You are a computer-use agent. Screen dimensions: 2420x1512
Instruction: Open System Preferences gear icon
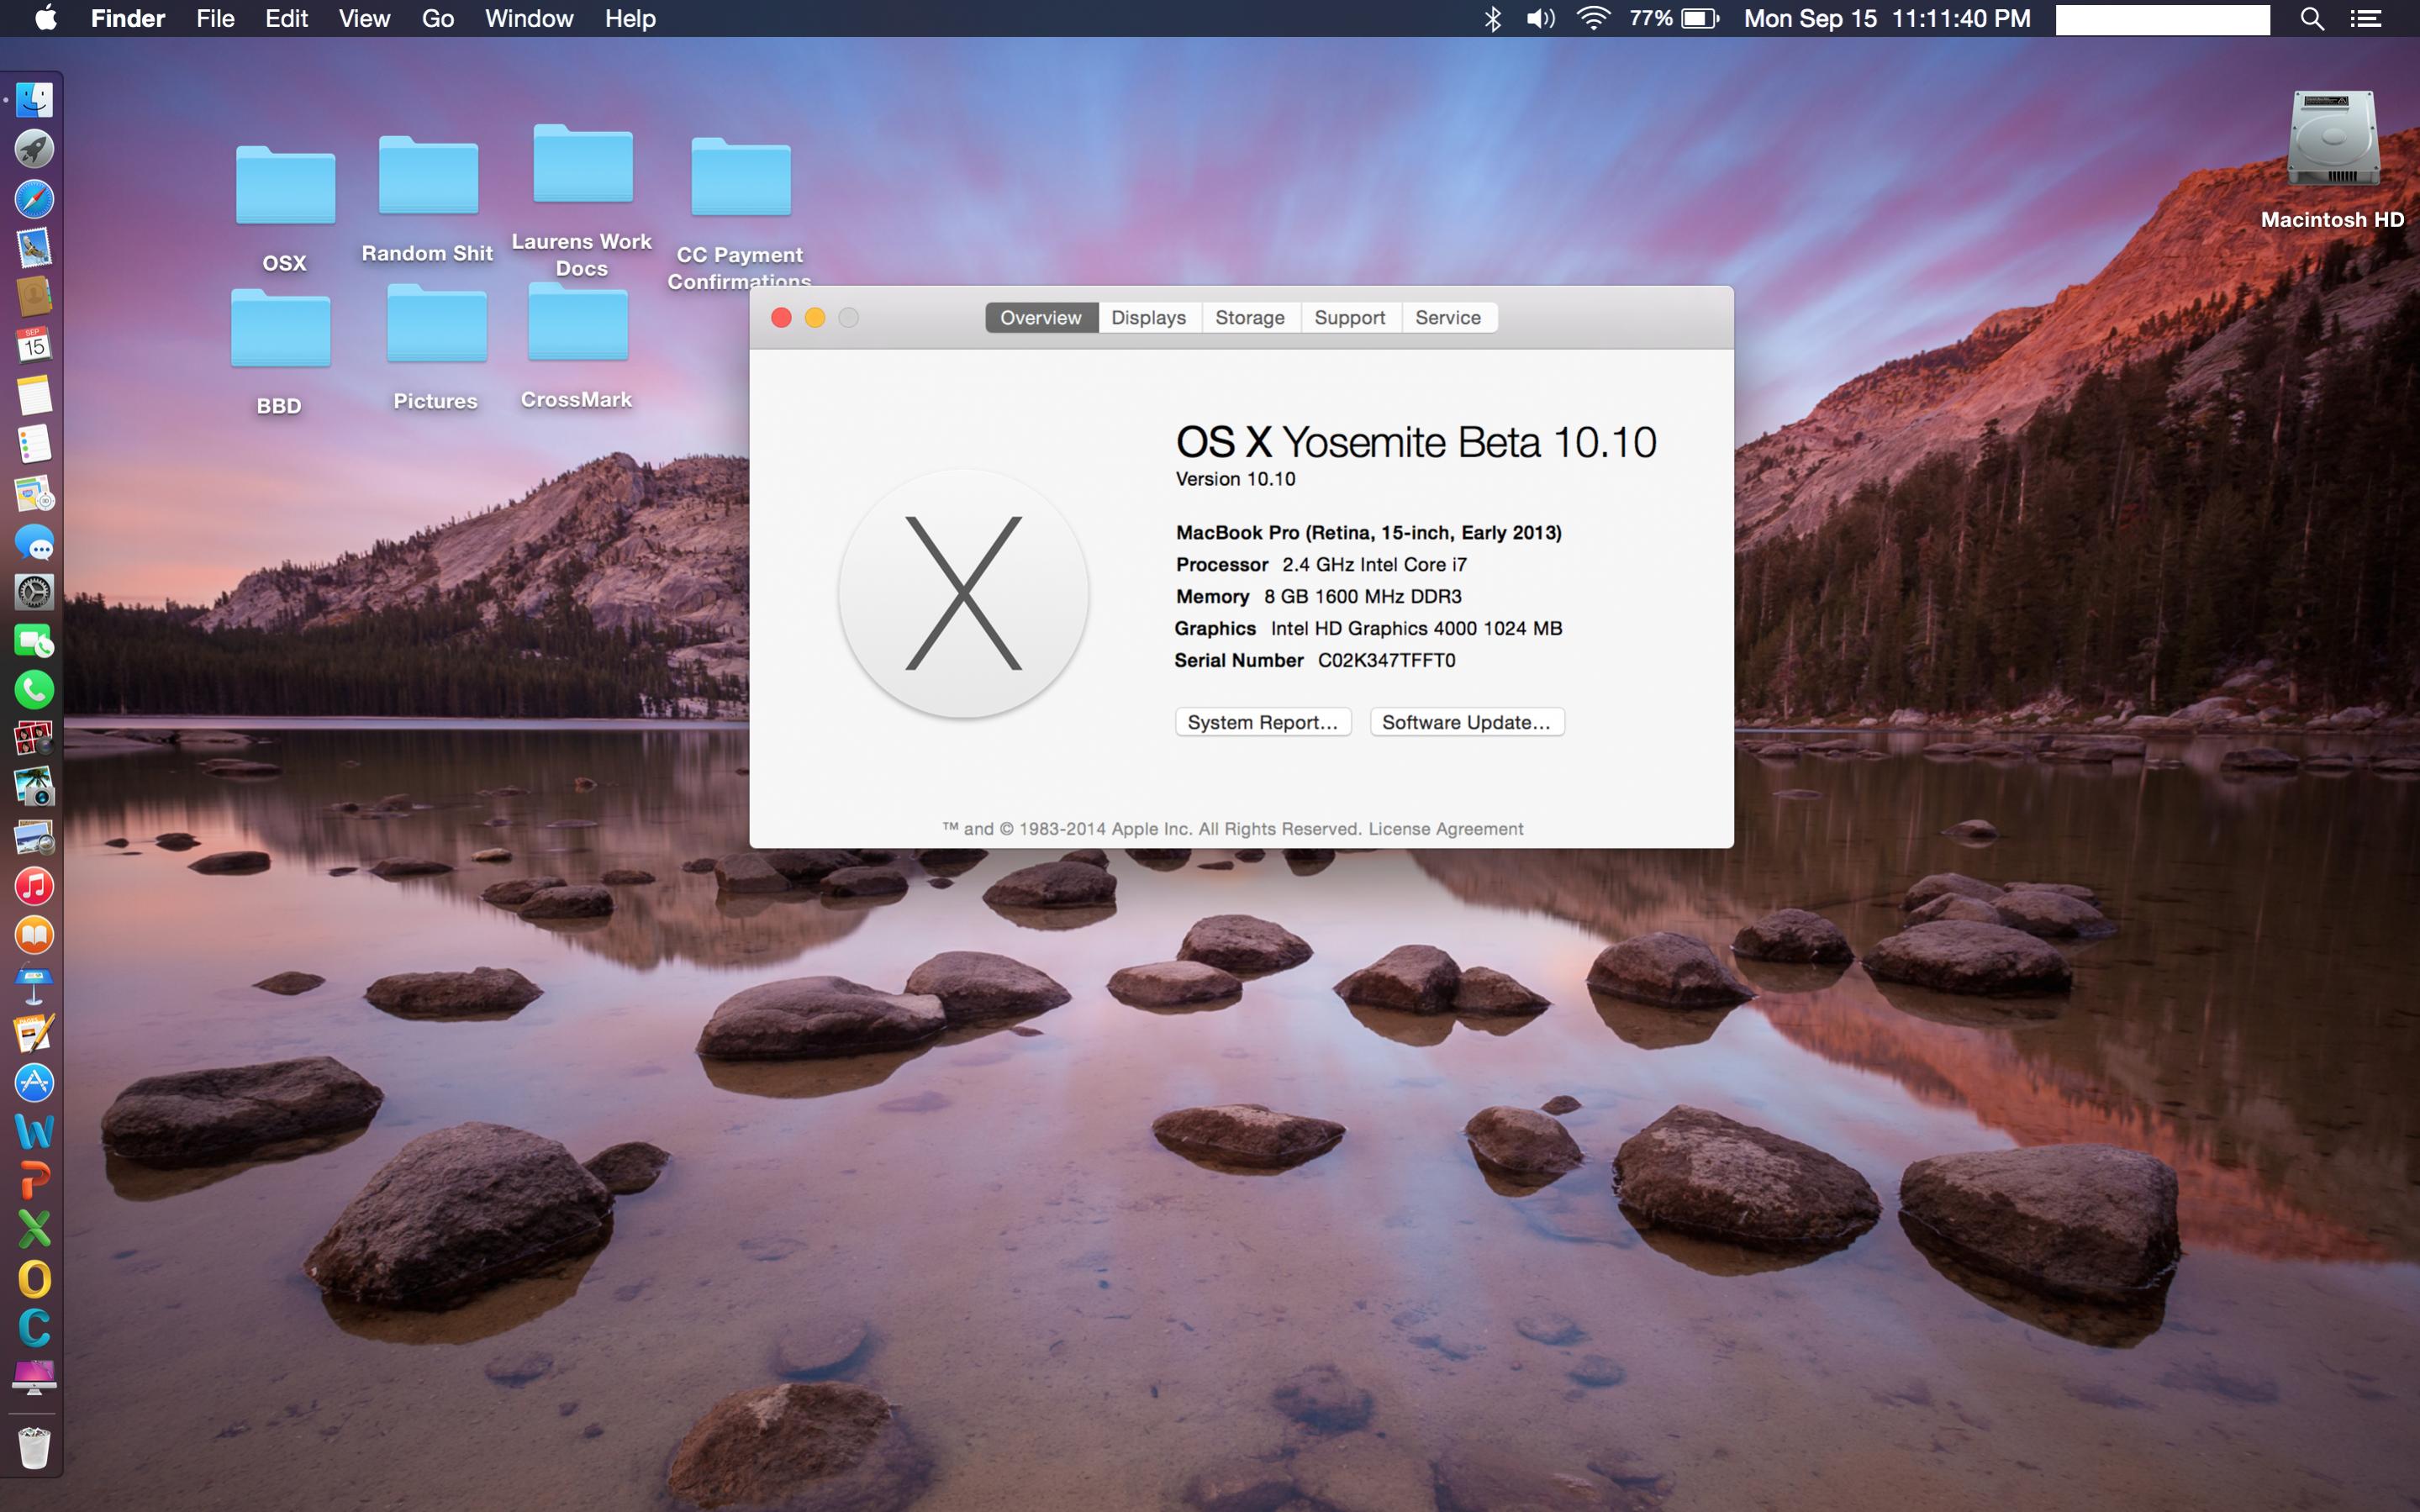pos(34,592)
